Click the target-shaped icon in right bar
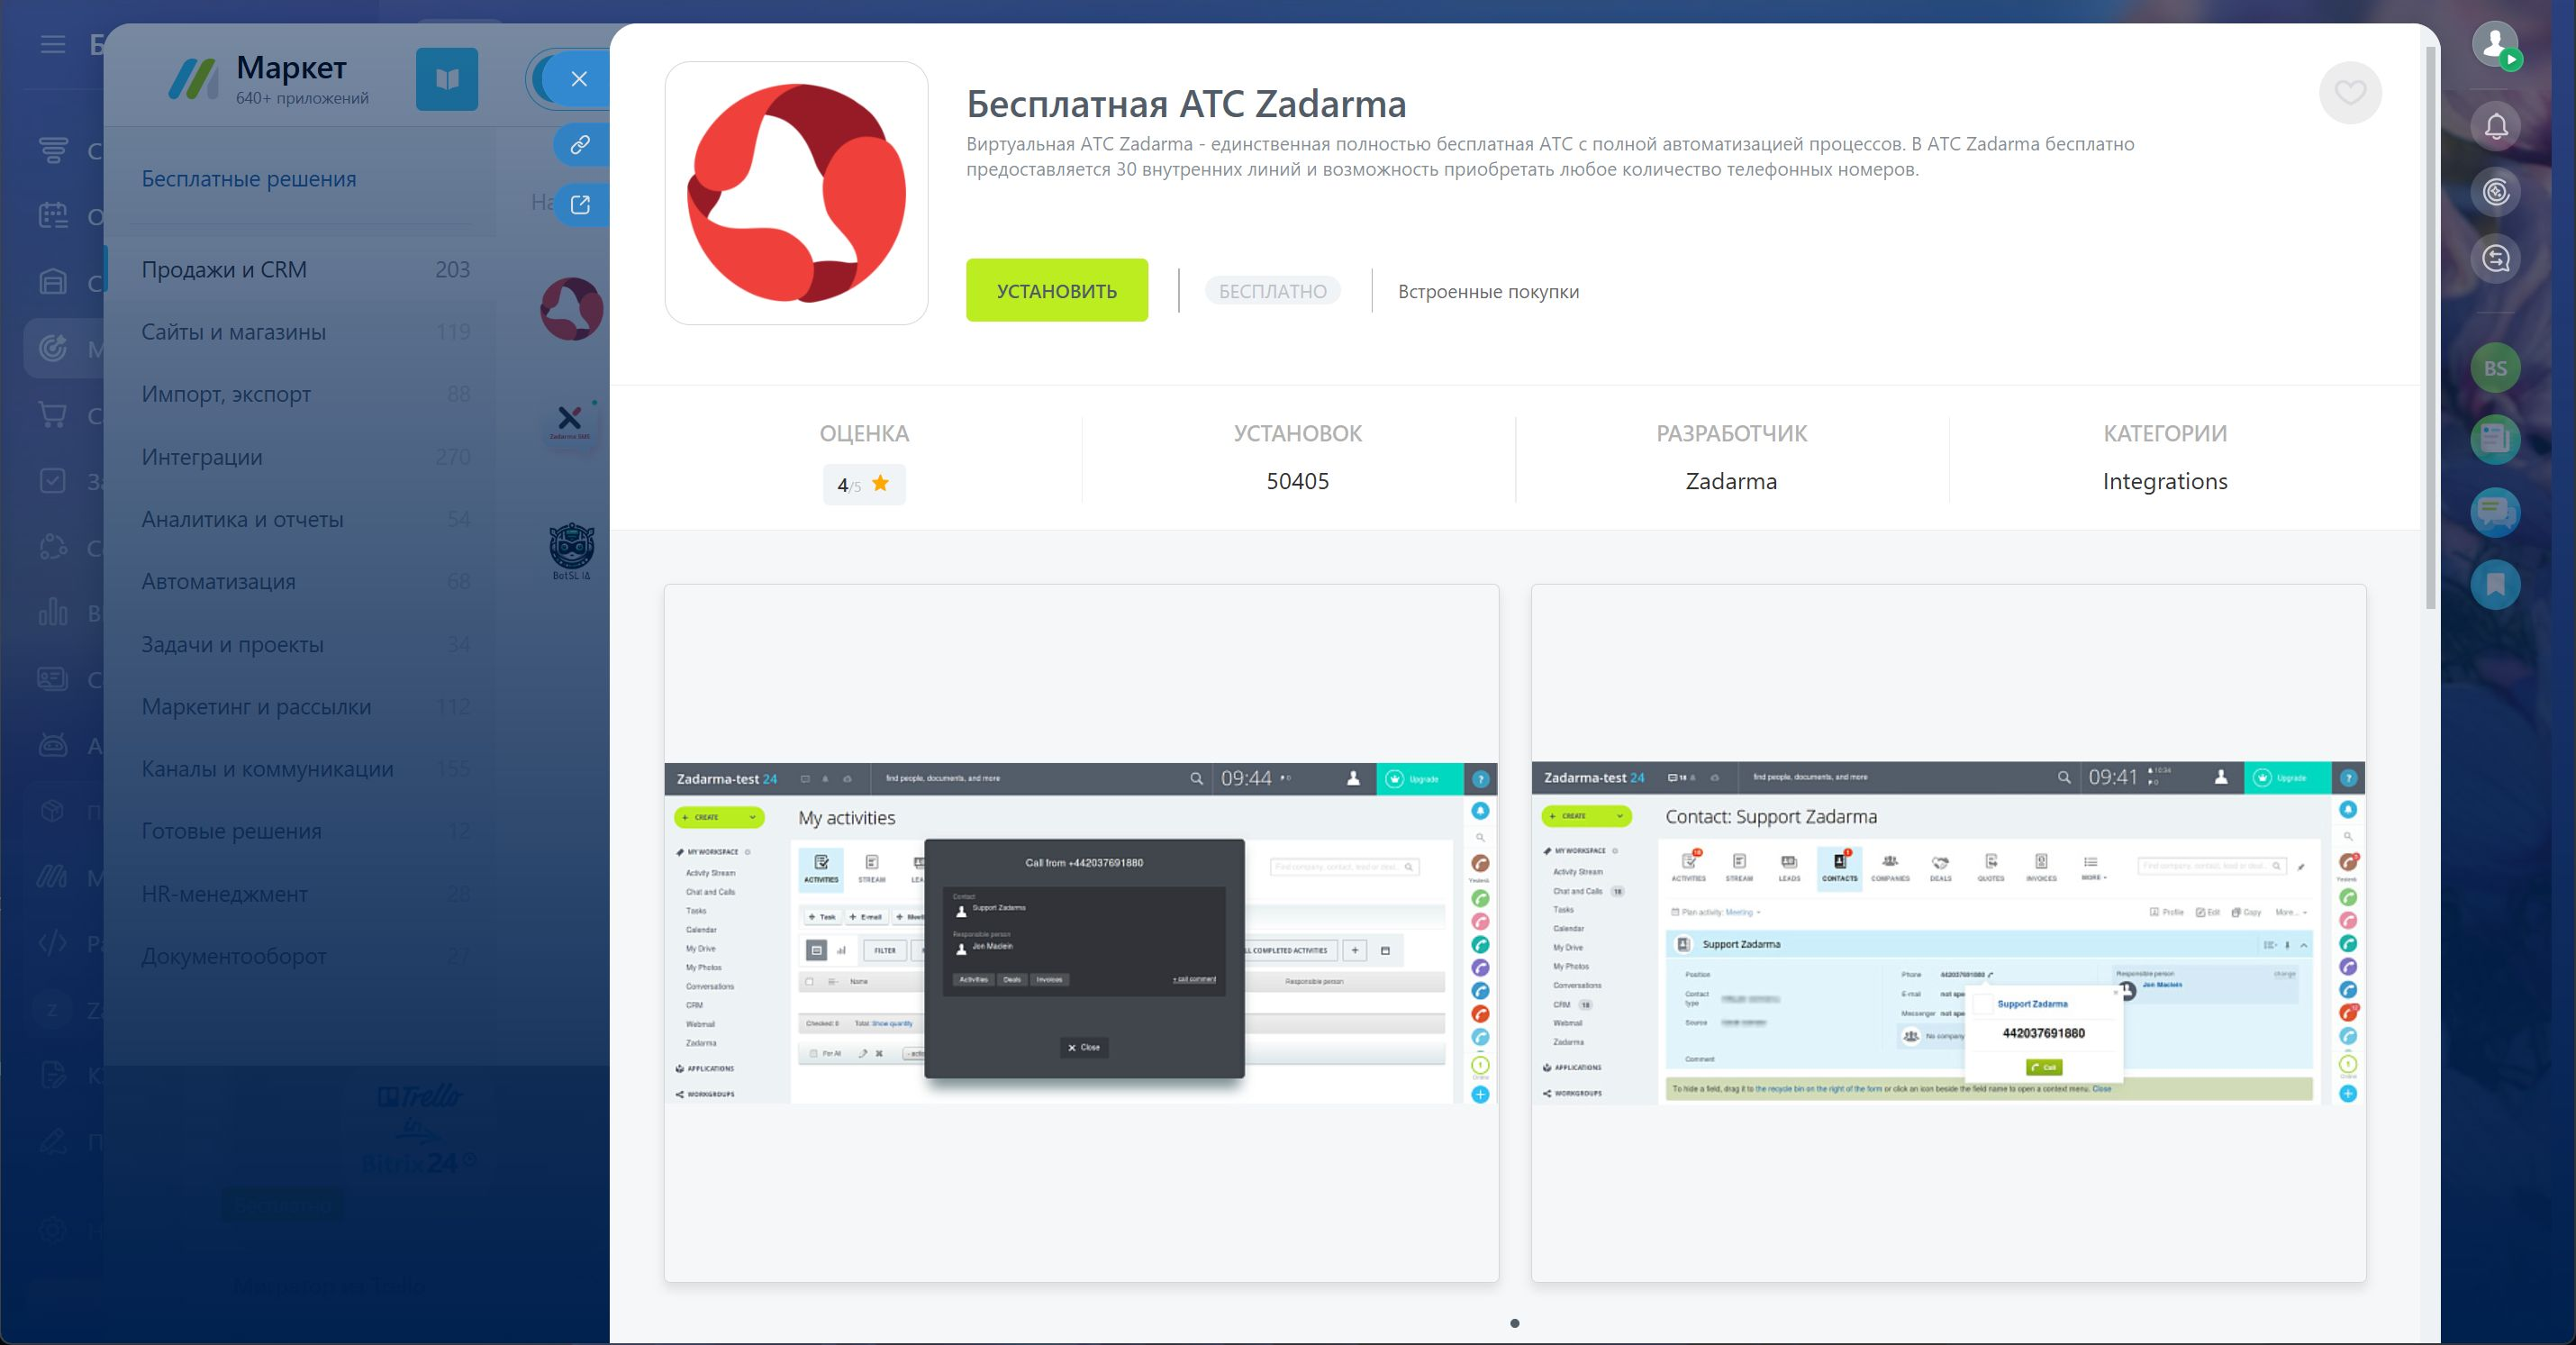2576x1345 pixels. coord(2495,192)
